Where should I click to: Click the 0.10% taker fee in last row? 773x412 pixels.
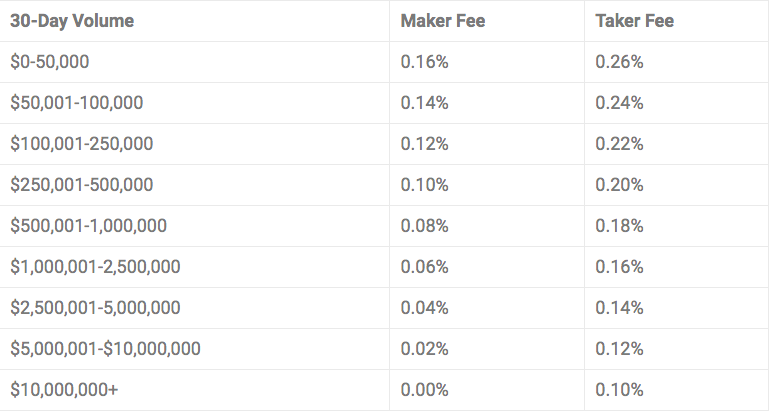tap(619, 390)
